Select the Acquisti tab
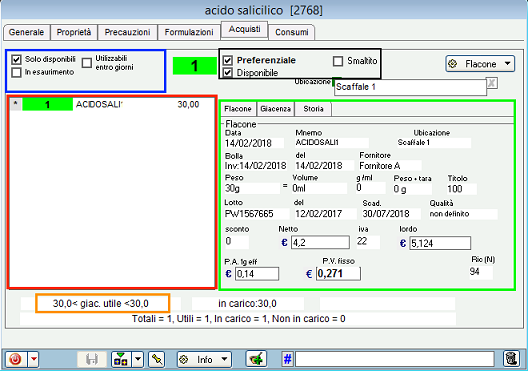Screen dimensions: 528x371 [x=244, y=29]
